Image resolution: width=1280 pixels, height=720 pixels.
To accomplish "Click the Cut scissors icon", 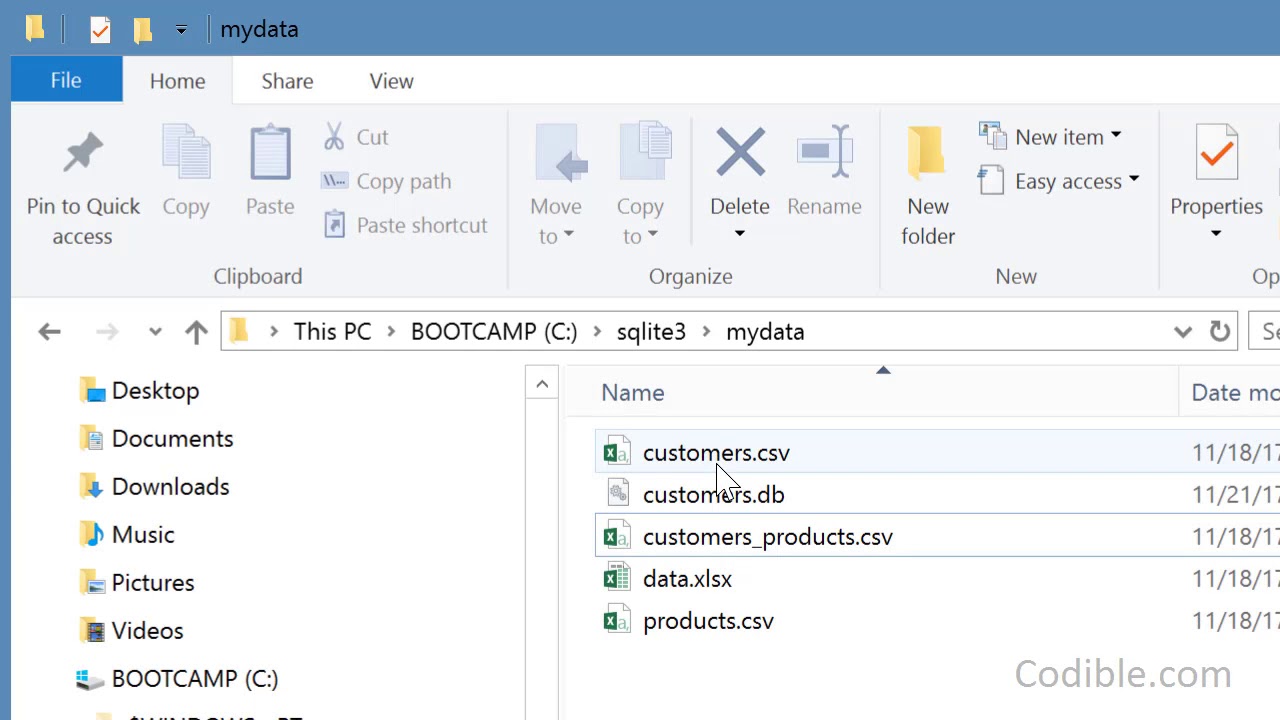I will pos(334,137).
